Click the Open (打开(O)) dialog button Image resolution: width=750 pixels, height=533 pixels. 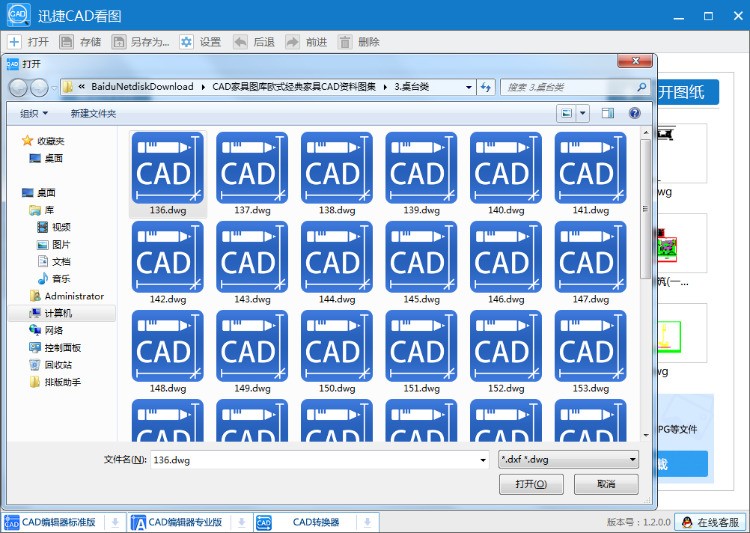(x=531, y=484)
